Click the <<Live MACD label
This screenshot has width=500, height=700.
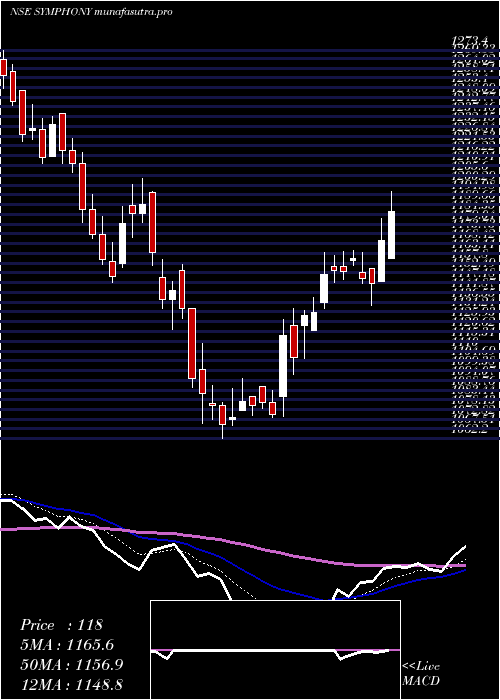421,673
